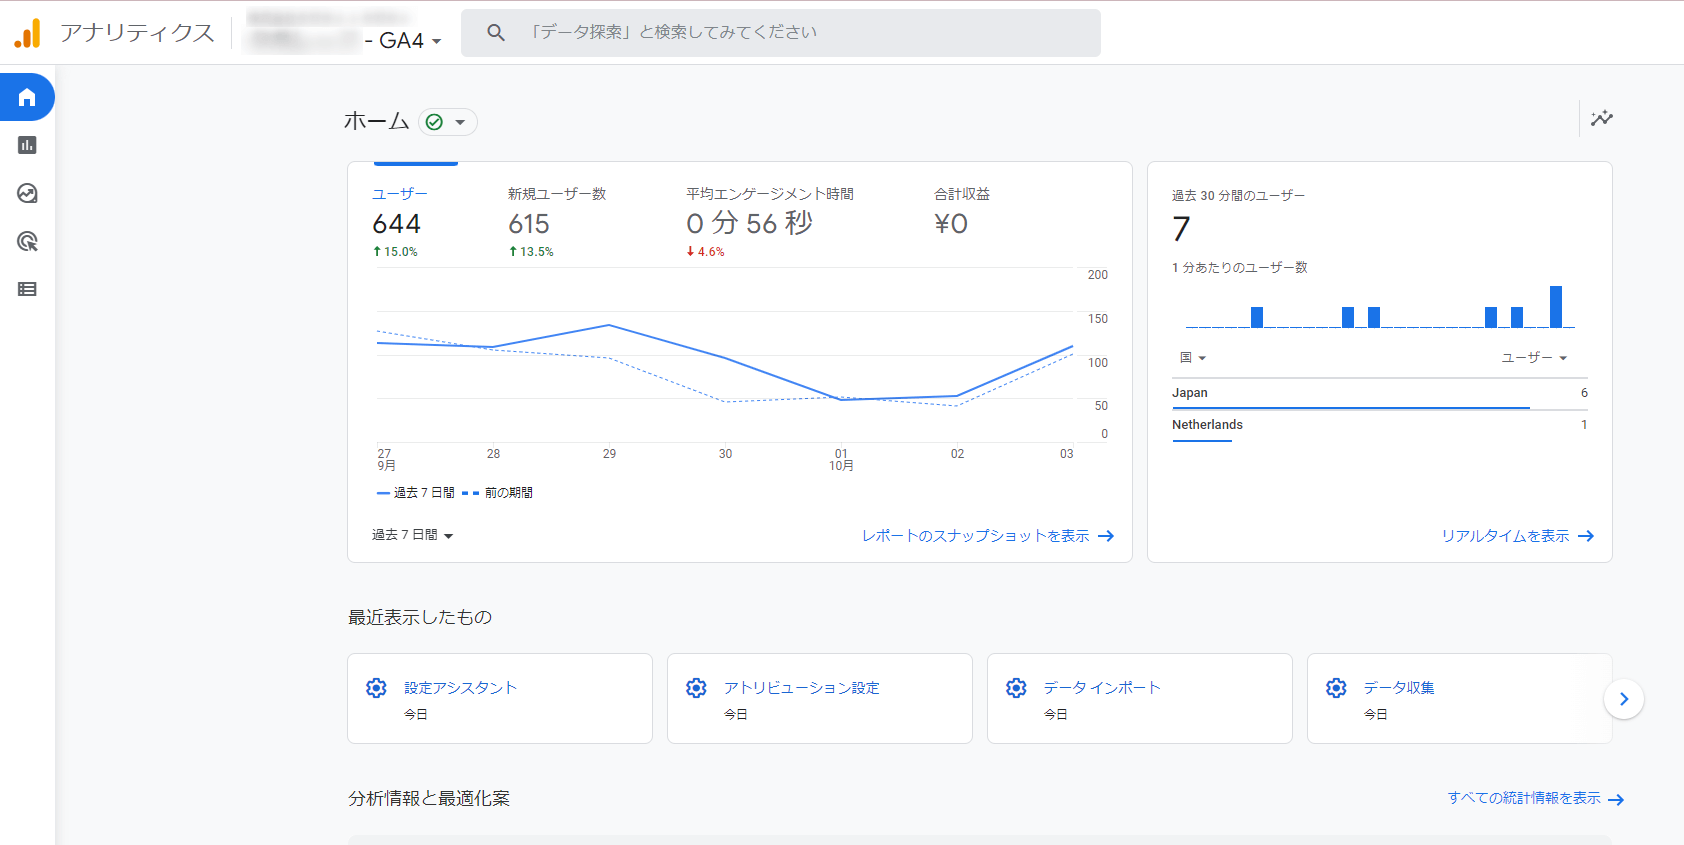
Task: Open the Home icon in sidebar
Action: tap(27, 97)
